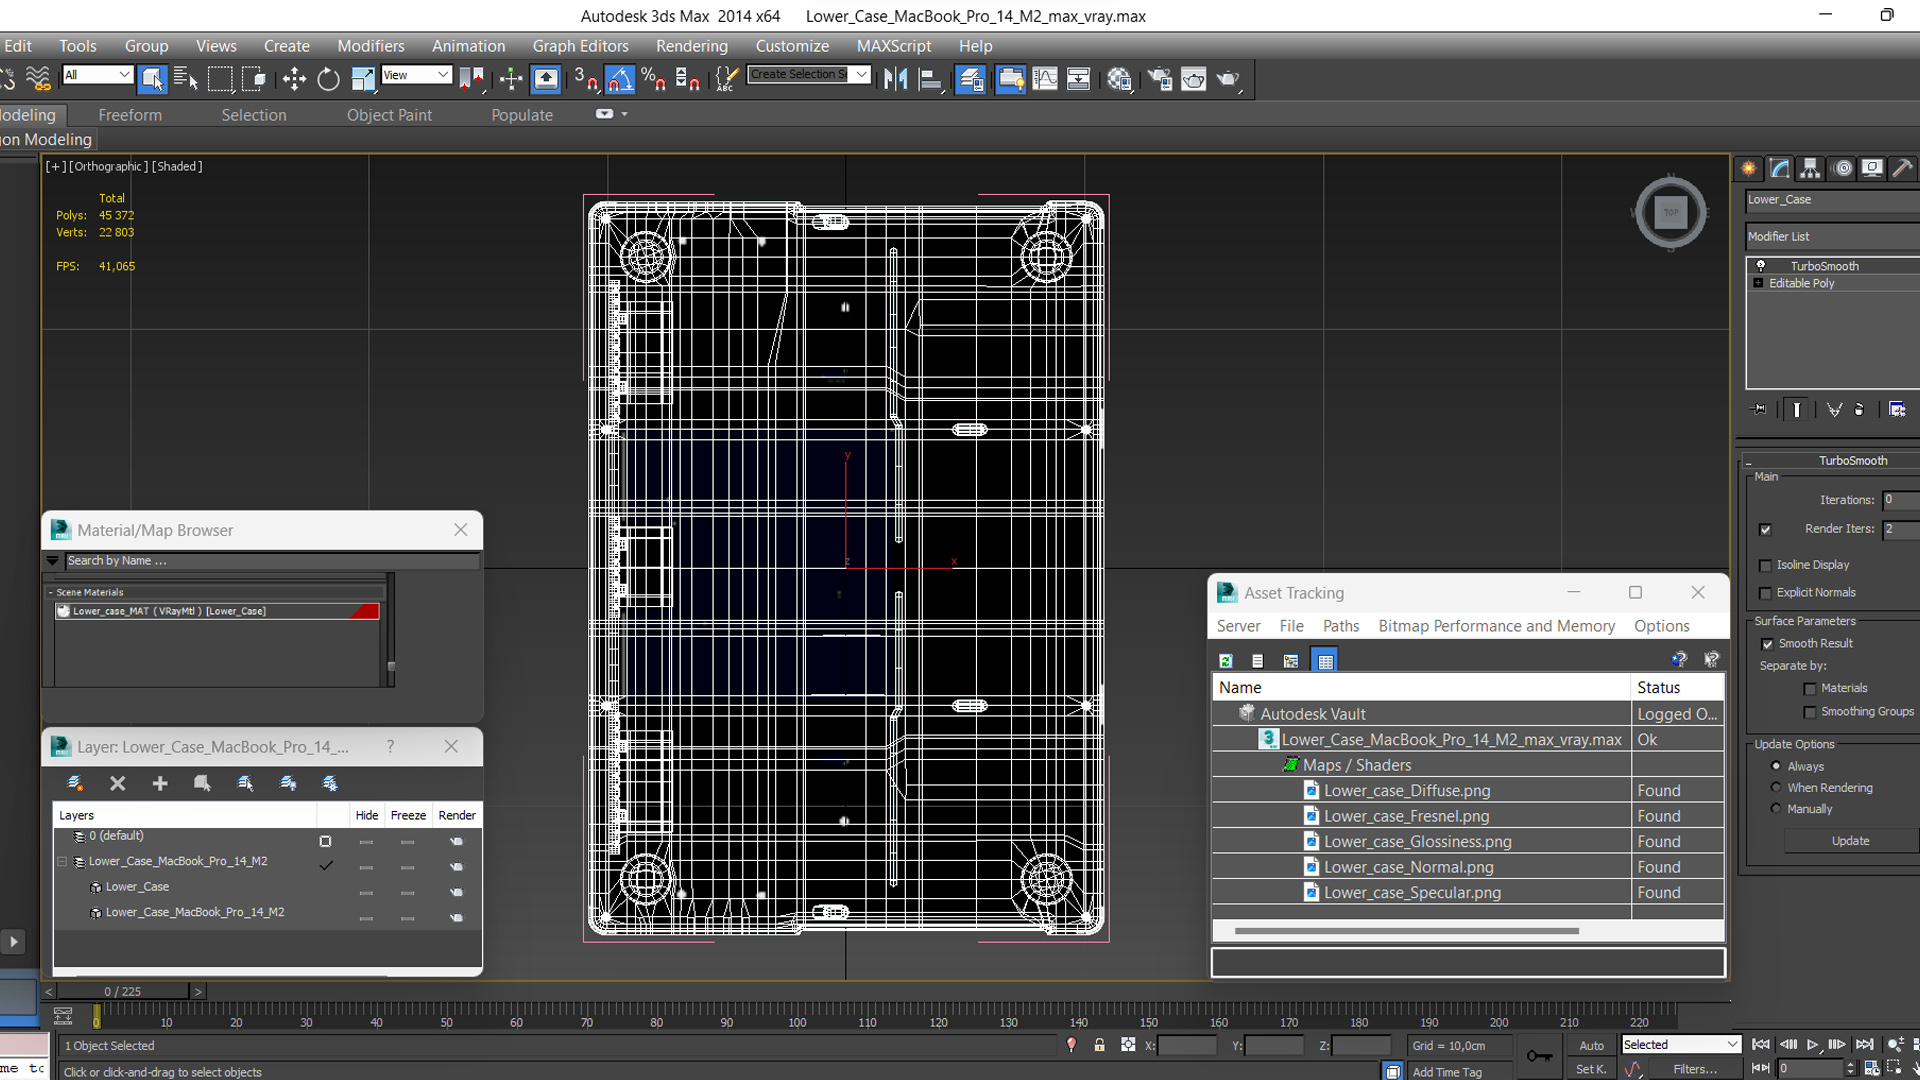Click the Search by Name field
This screenshot has width=1920, height=1080.
pyautogui.click(x=272, y=561)
